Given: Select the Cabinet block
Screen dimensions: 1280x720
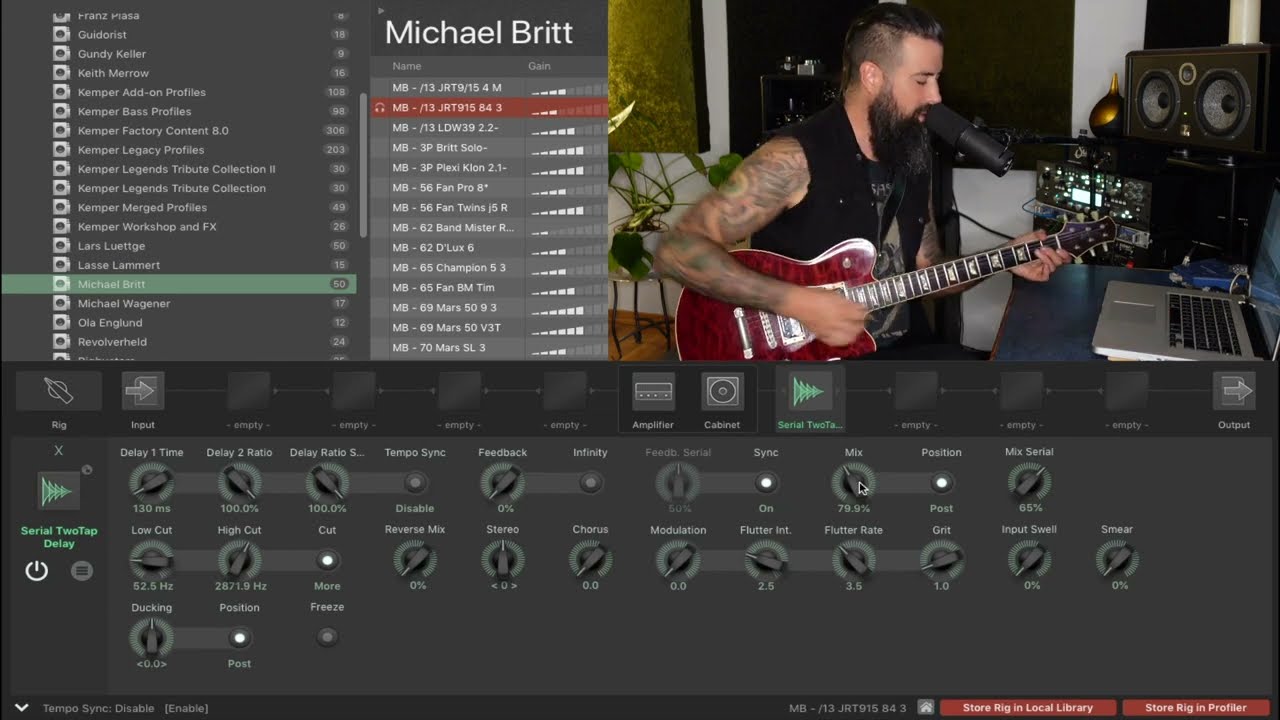Looking at the screenshot, I should point(722,391).
